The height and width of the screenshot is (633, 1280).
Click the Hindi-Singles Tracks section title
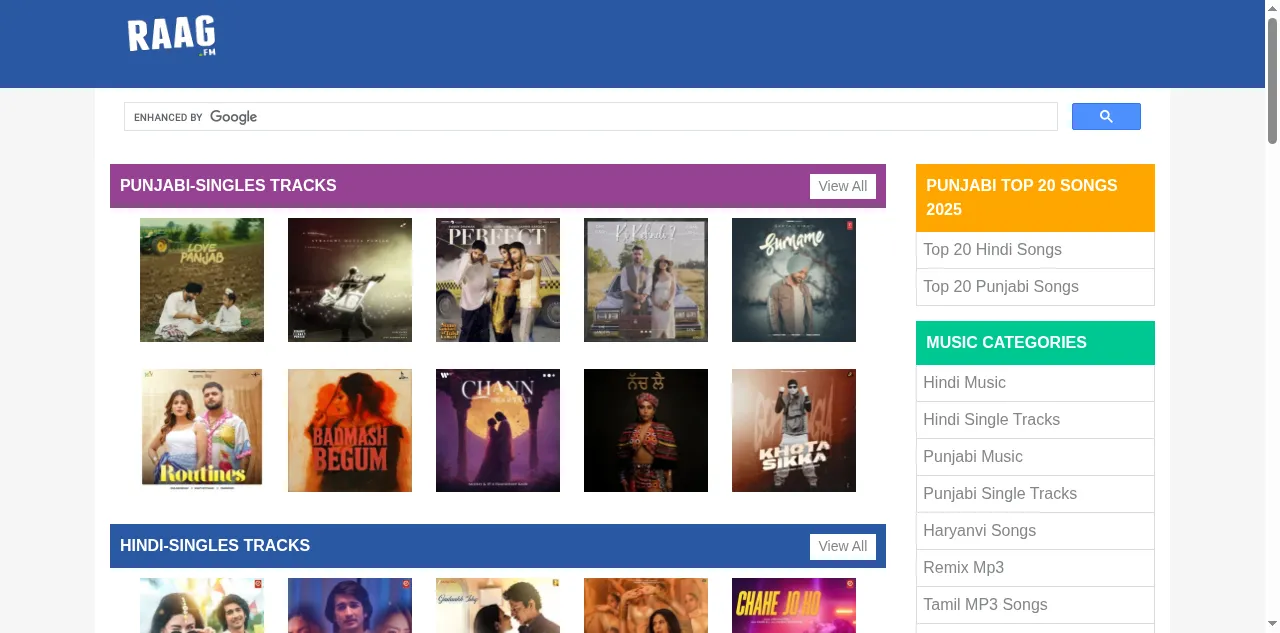pyautogui.click(x=215, y=546)
